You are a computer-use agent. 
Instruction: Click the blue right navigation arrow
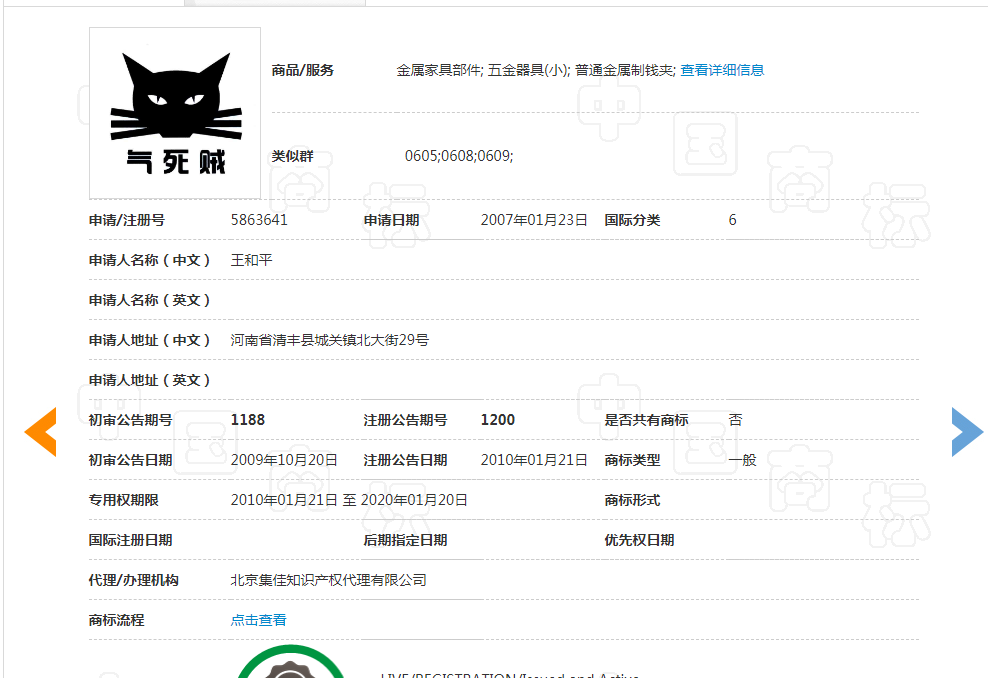click(966, 431)
